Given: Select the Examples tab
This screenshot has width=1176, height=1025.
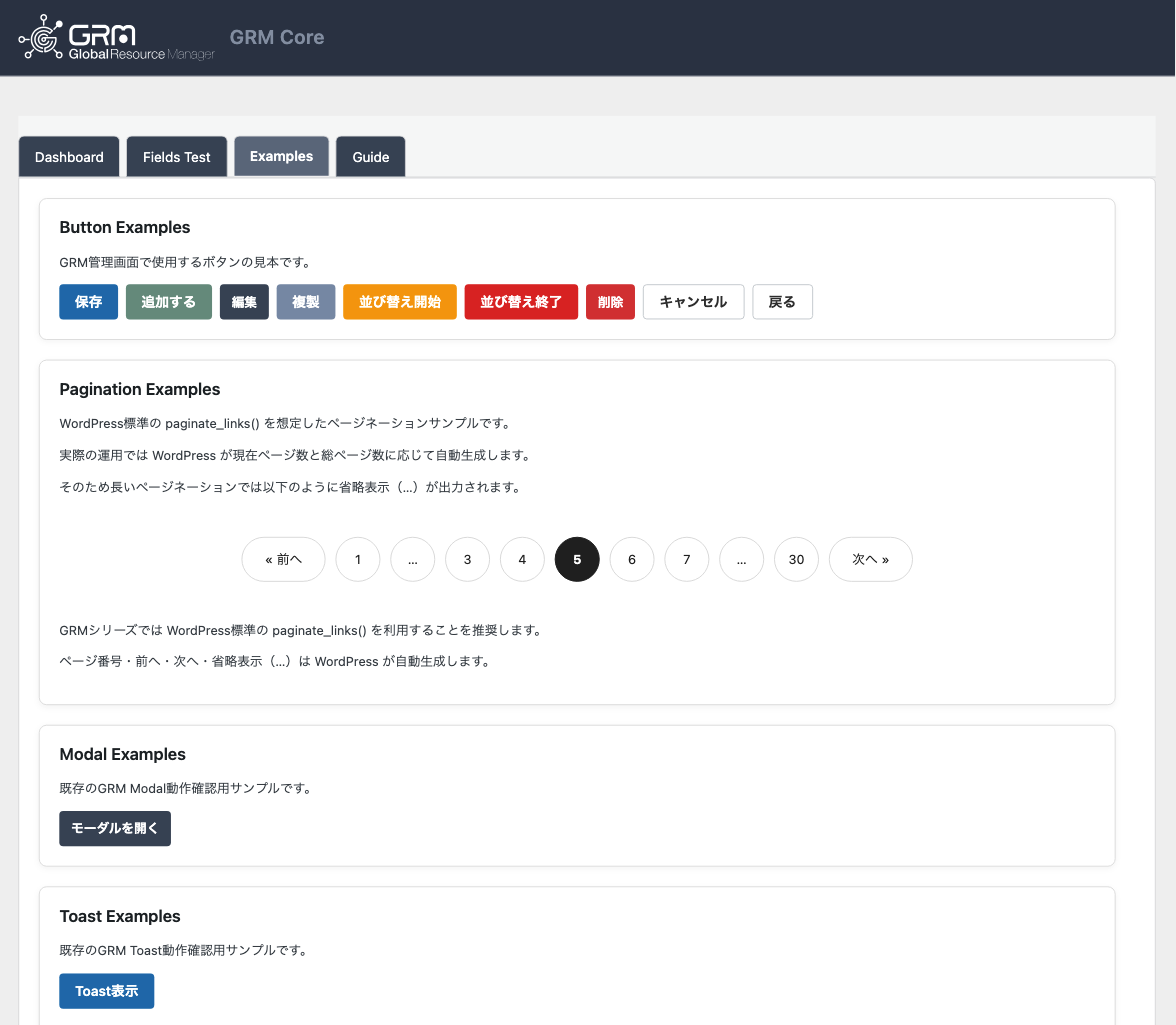Looking at the screenshot, I should tap(281, 156).
